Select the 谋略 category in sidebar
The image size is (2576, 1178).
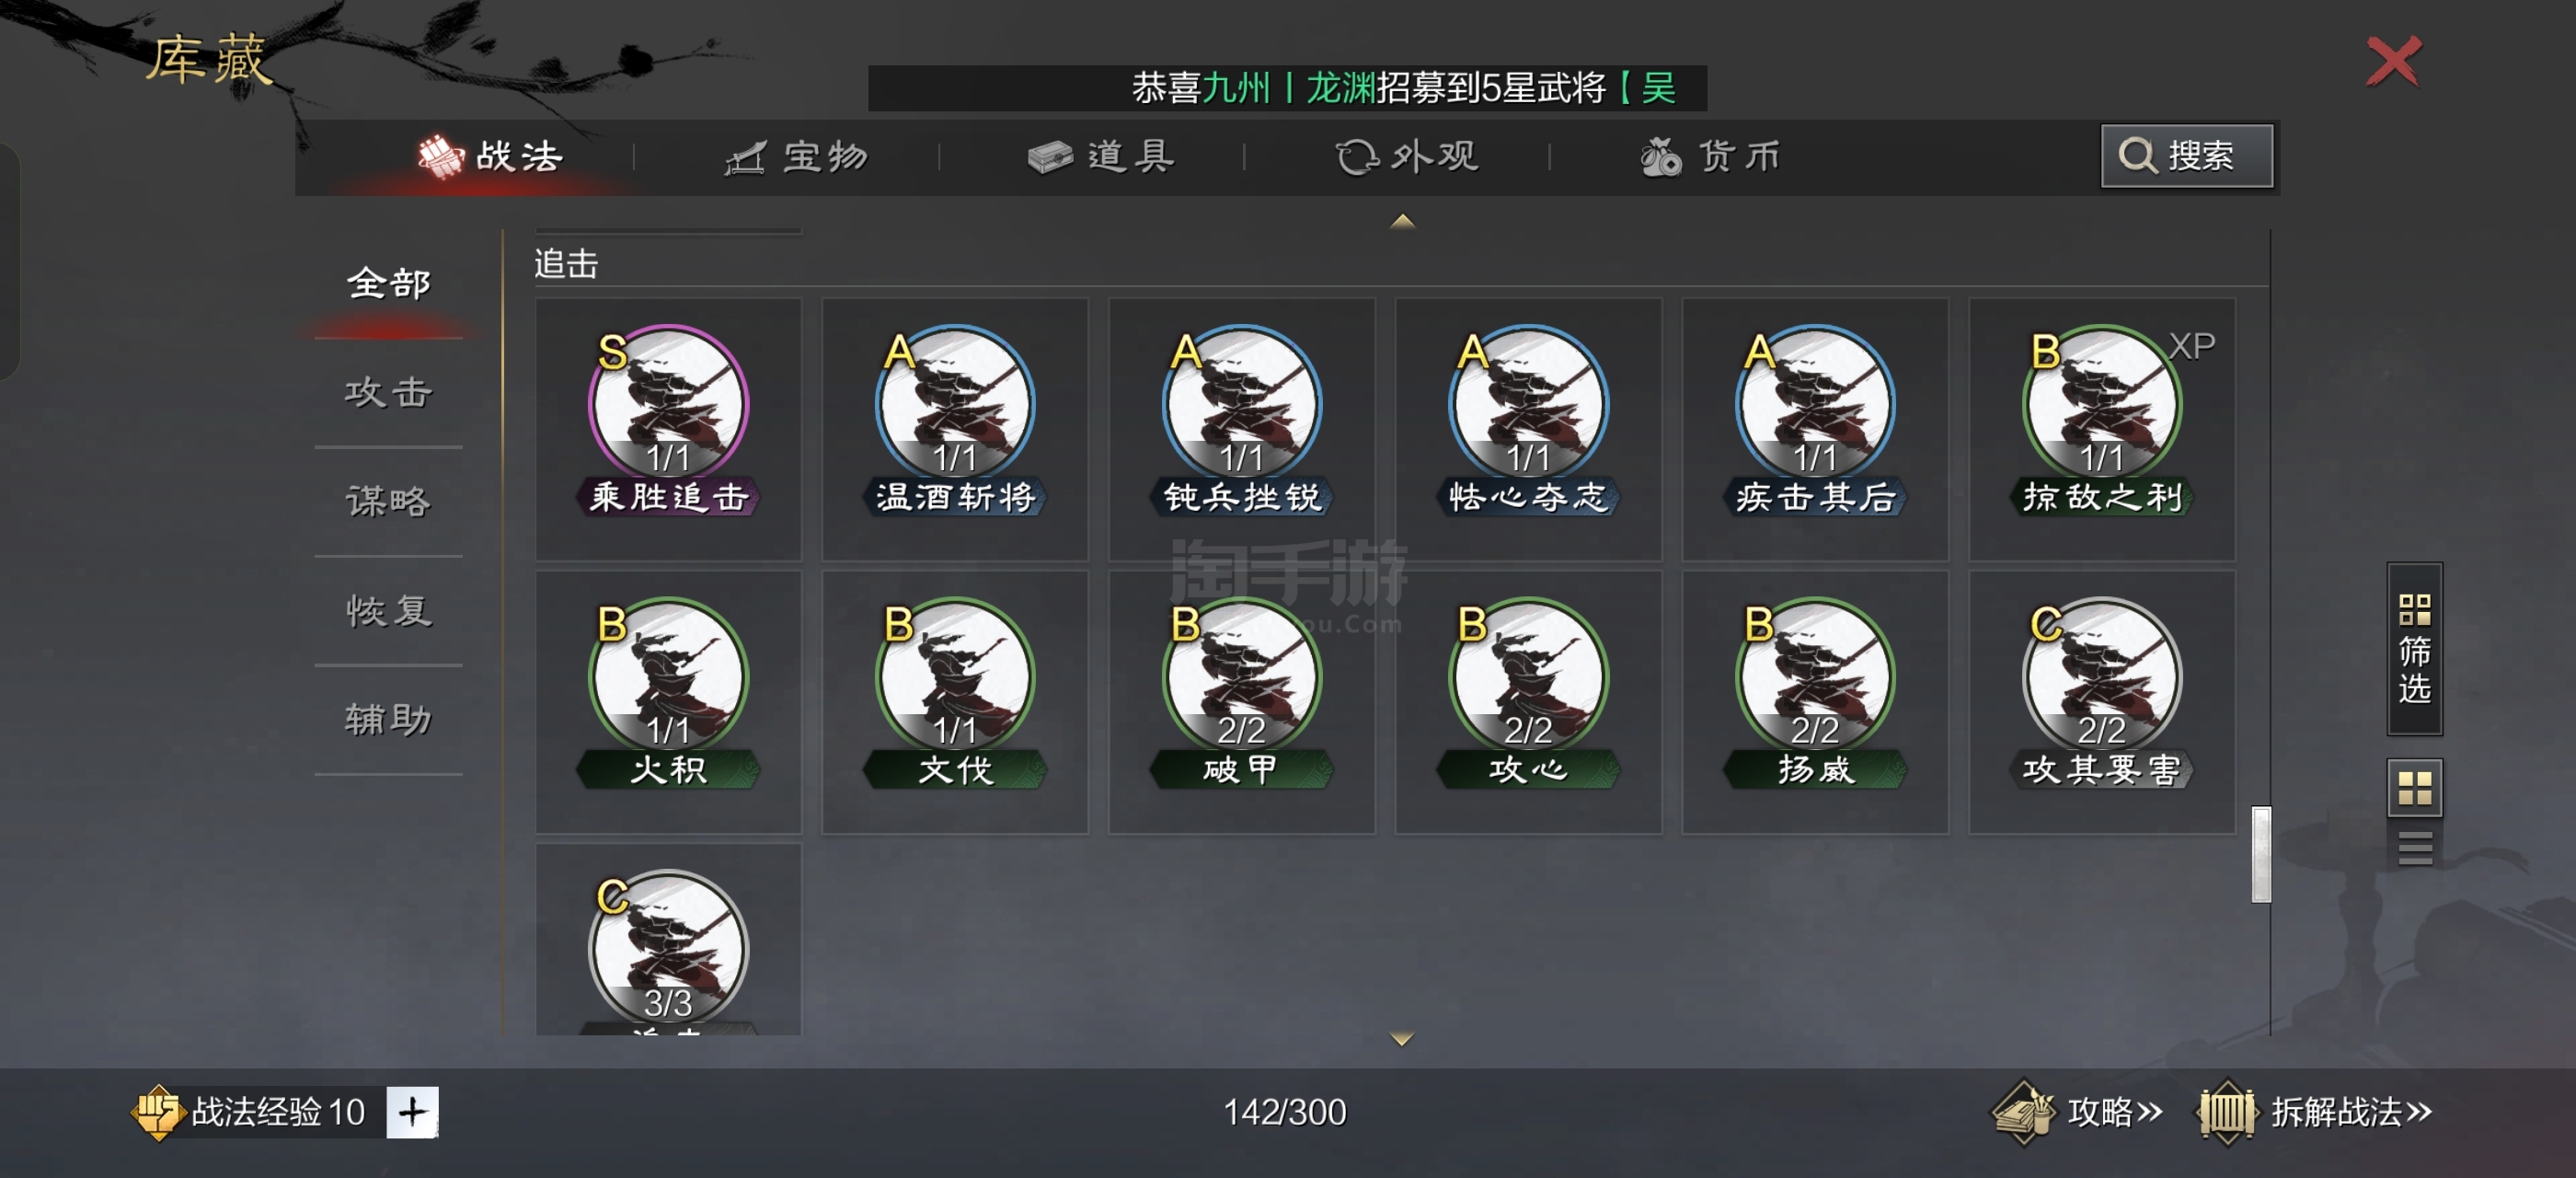(389, 500)
